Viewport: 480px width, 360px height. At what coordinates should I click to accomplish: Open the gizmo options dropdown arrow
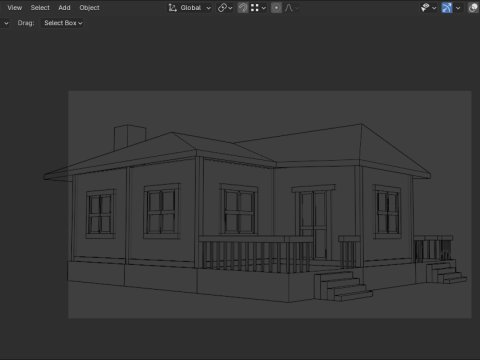tap(458, 8)
